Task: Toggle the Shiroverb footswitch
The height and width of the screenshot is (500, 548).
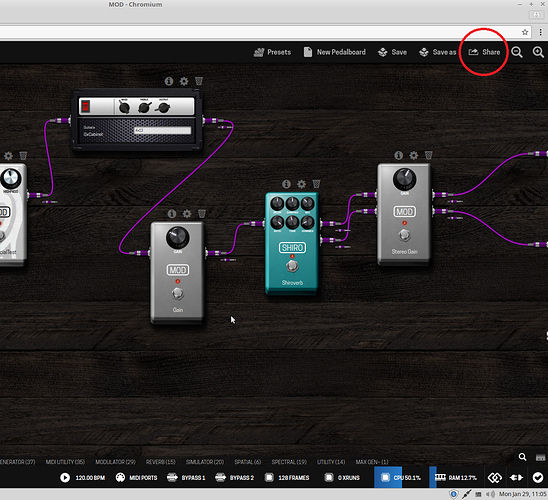Action: (292, 266)
